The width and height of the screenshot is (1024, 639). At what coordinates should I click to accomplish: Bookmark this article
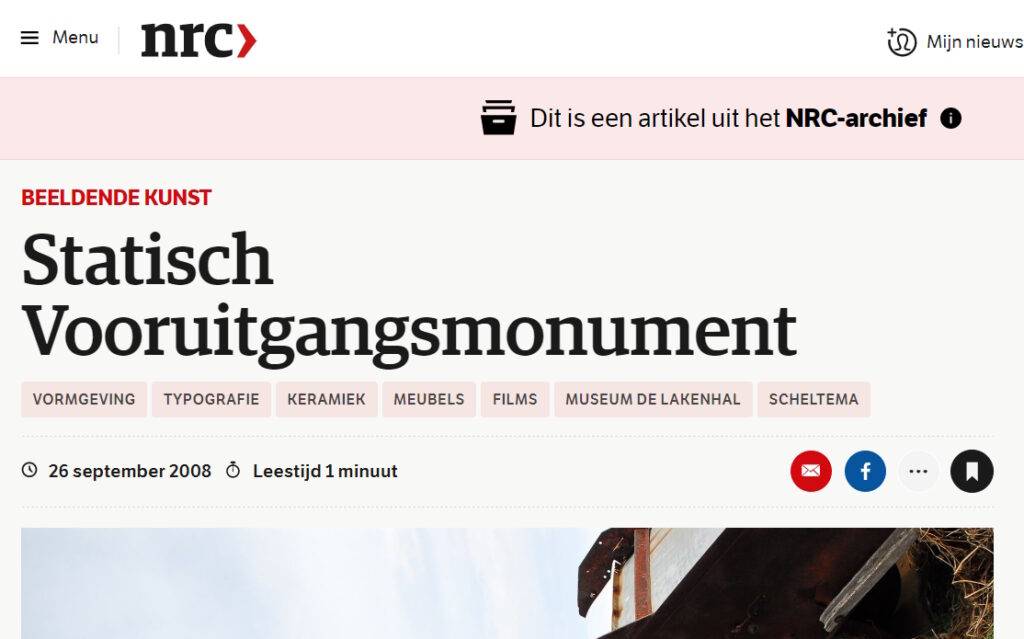point(971,471)
